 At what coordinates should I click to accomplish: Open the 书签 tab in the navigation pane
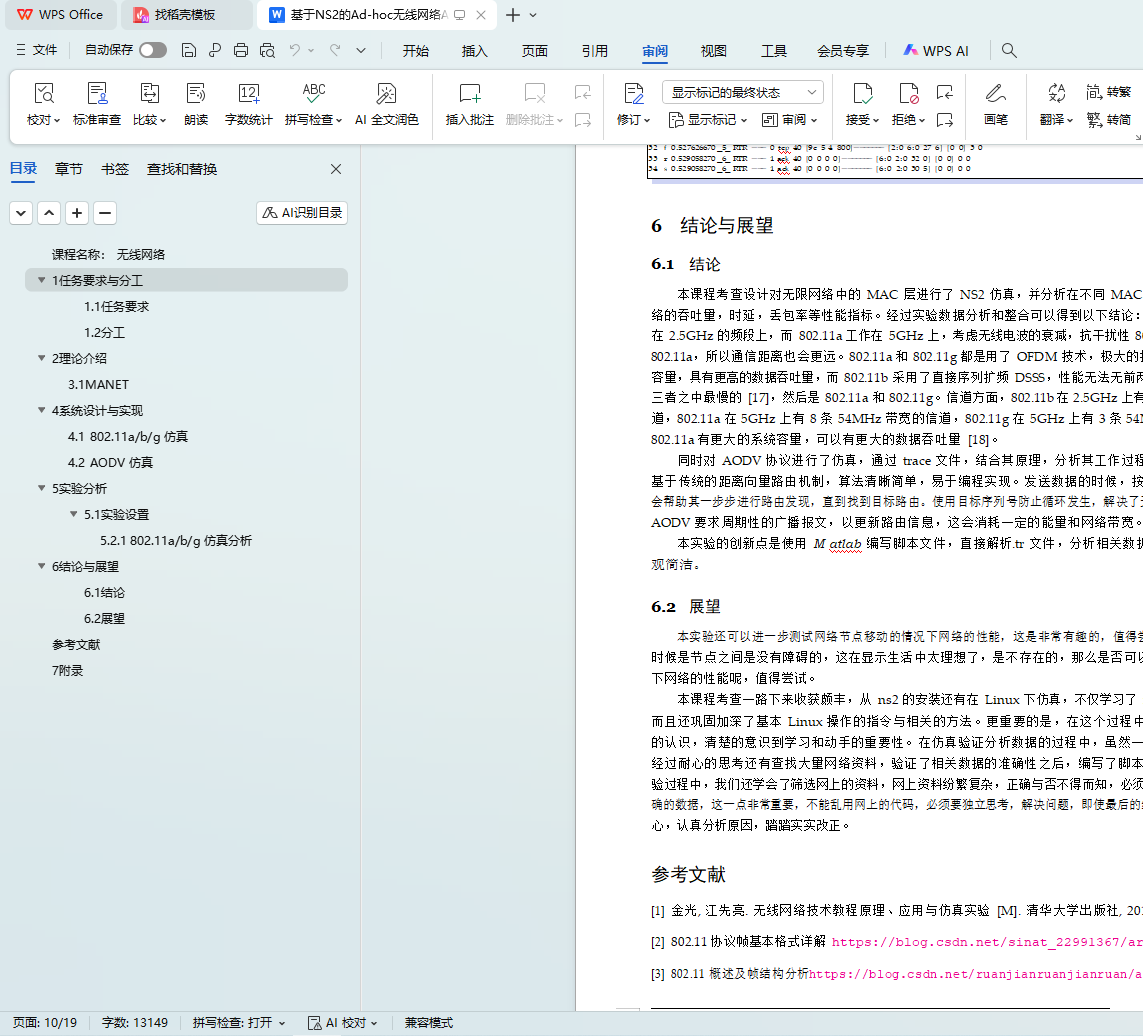pos(115,169)
